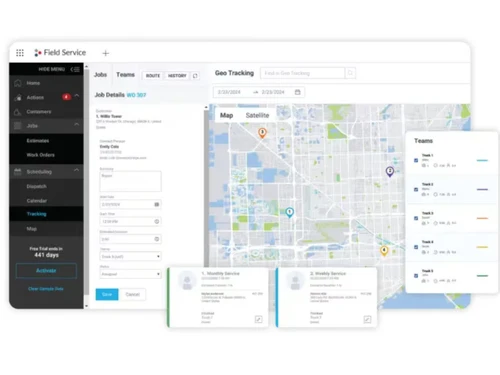
Task: Select the Satellite view tab
Action: tap(257, 115)
